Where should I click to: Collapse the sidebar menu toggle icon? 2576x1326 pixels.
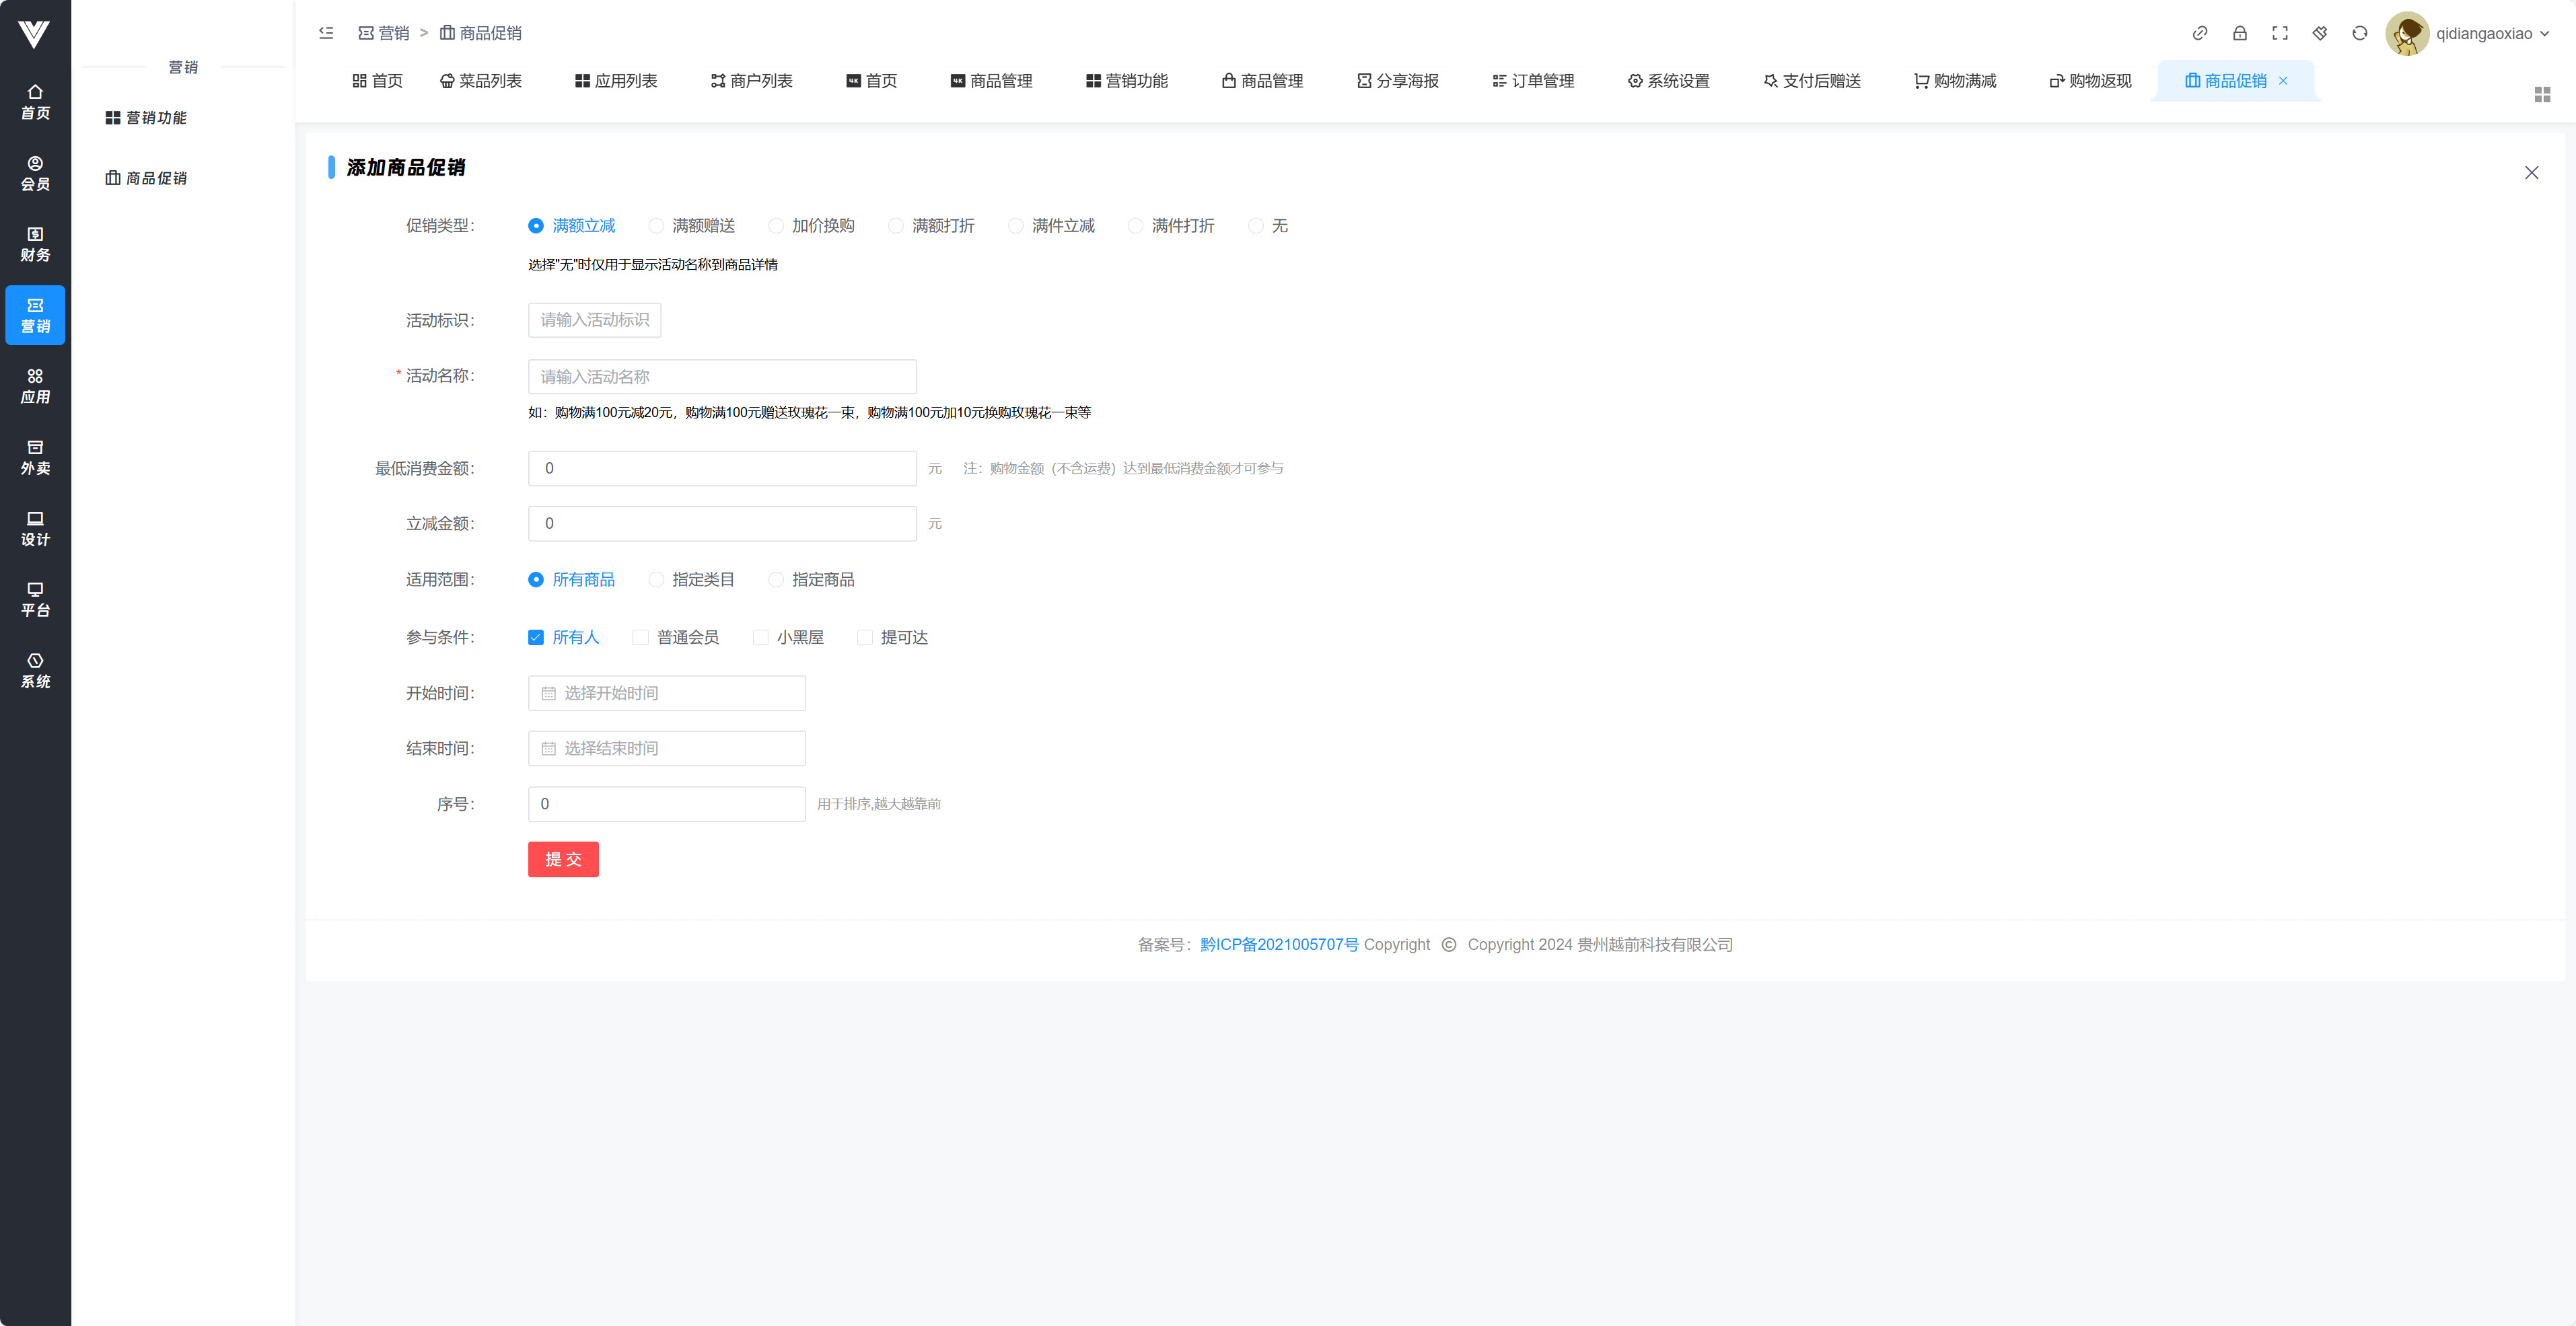point(326,33)
